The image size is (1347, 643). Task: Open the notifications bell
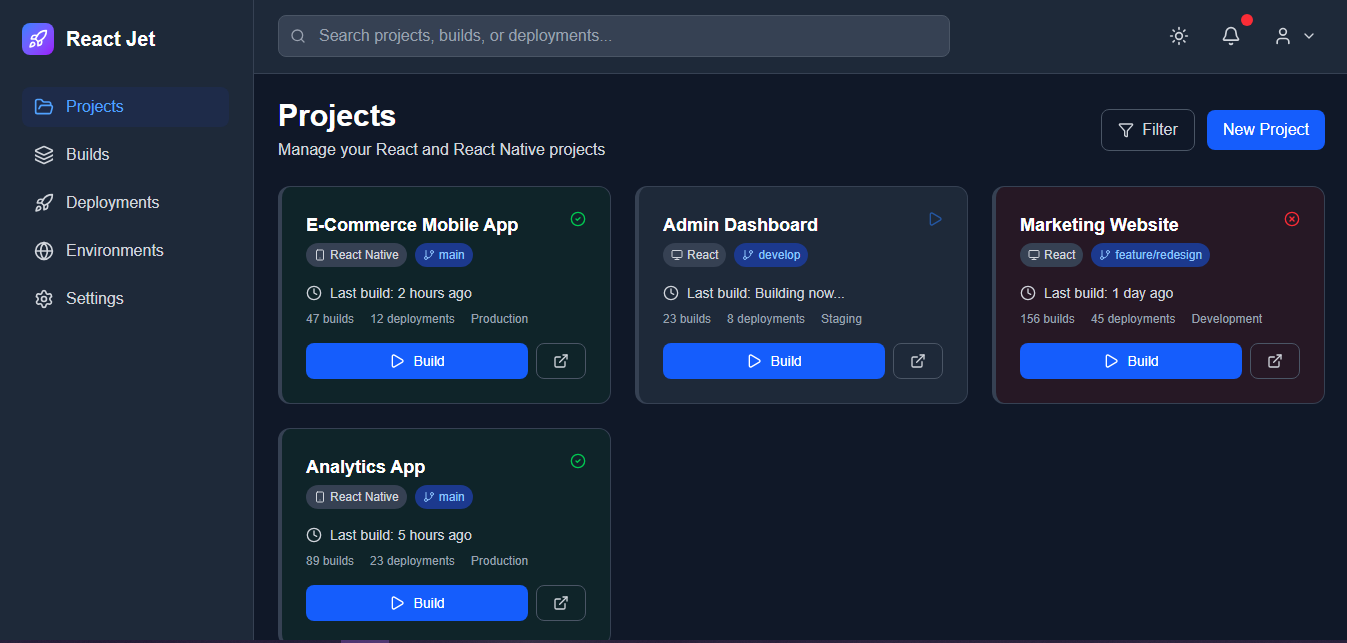tap(1231, 36)
